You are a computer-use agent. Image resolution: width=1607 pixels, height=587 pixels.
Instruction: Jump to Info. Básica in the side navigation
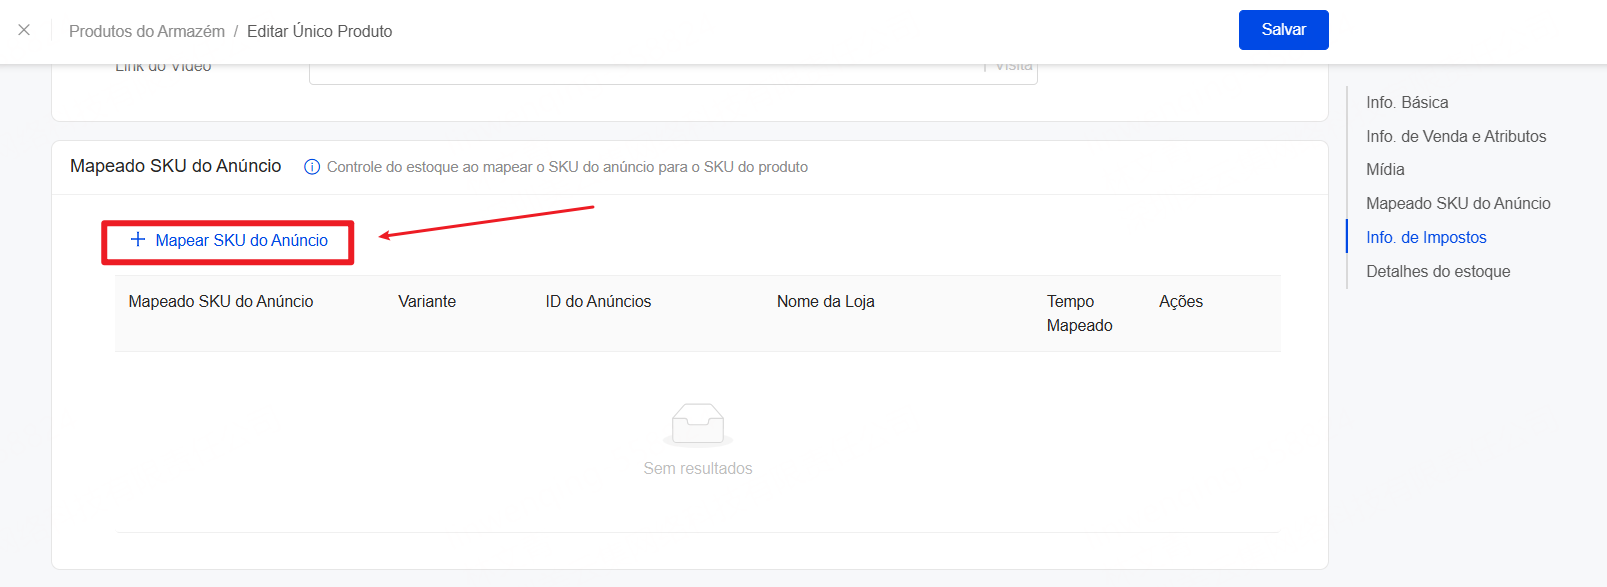(x=1407, y=102)
